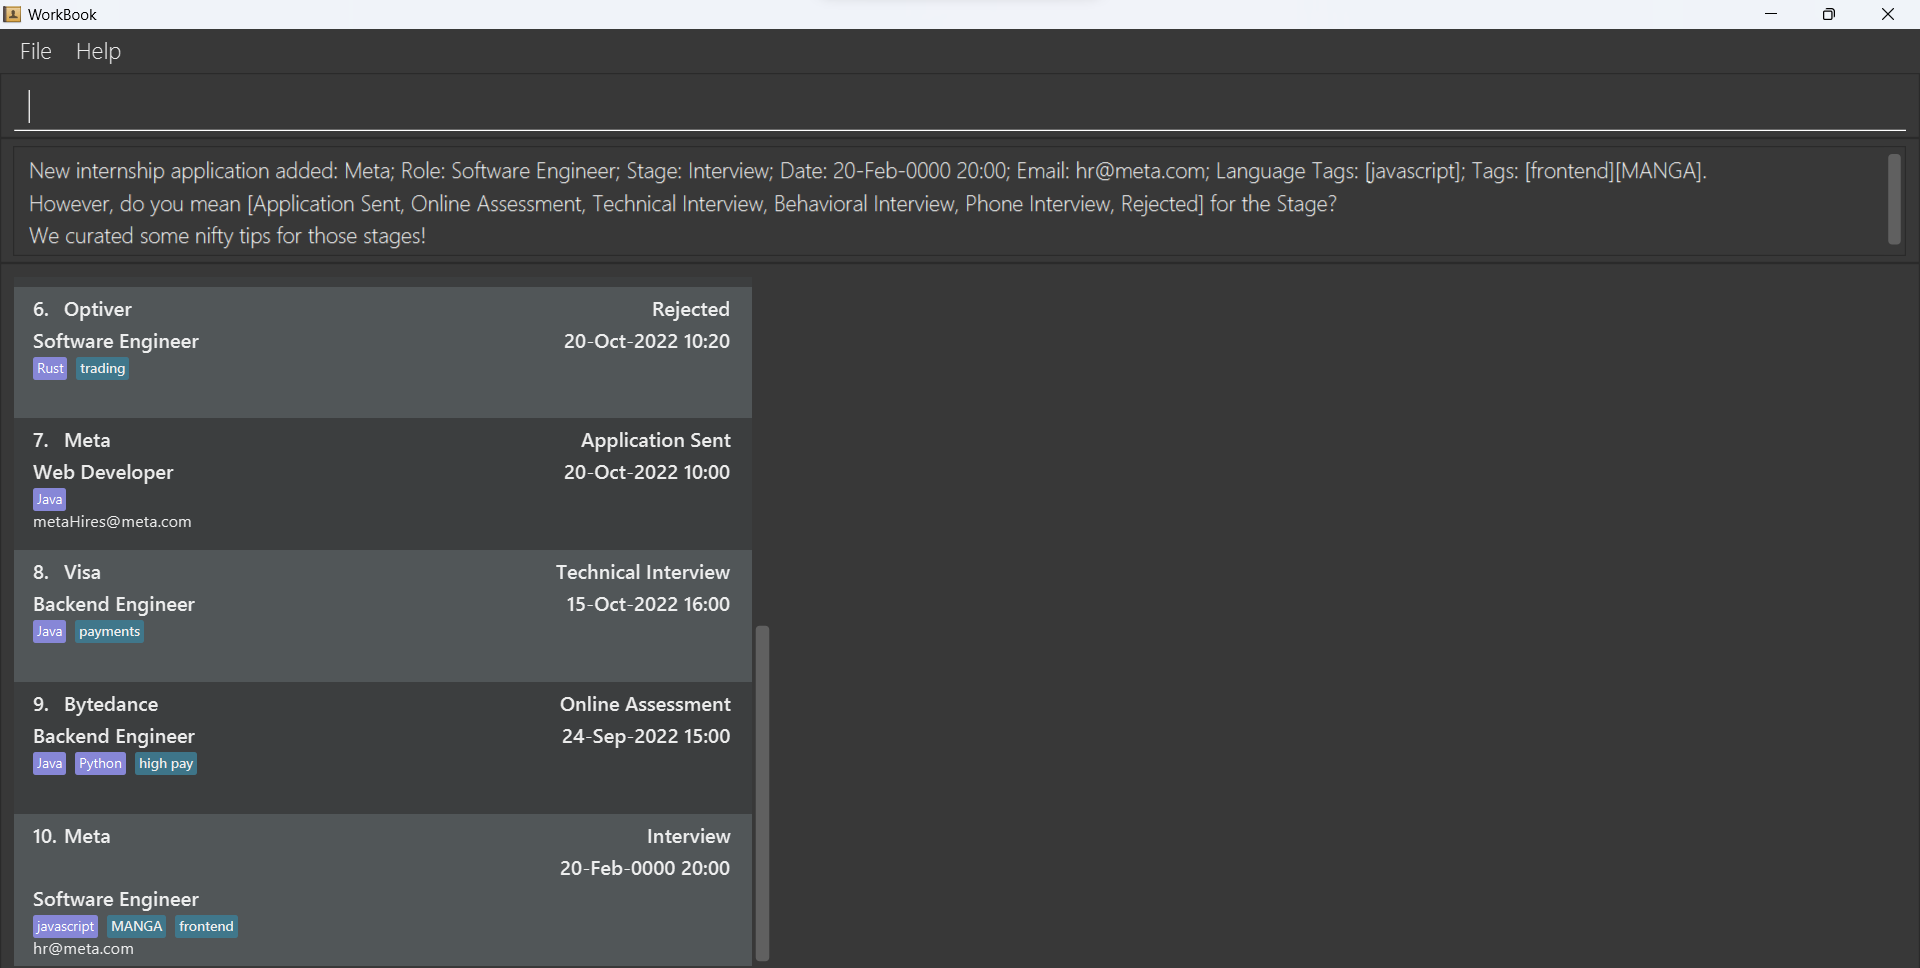Image resolution: width=1920 pixels, height=968 pixels.
Task: Click the payments tag on Visa
Action: [110, 631]
